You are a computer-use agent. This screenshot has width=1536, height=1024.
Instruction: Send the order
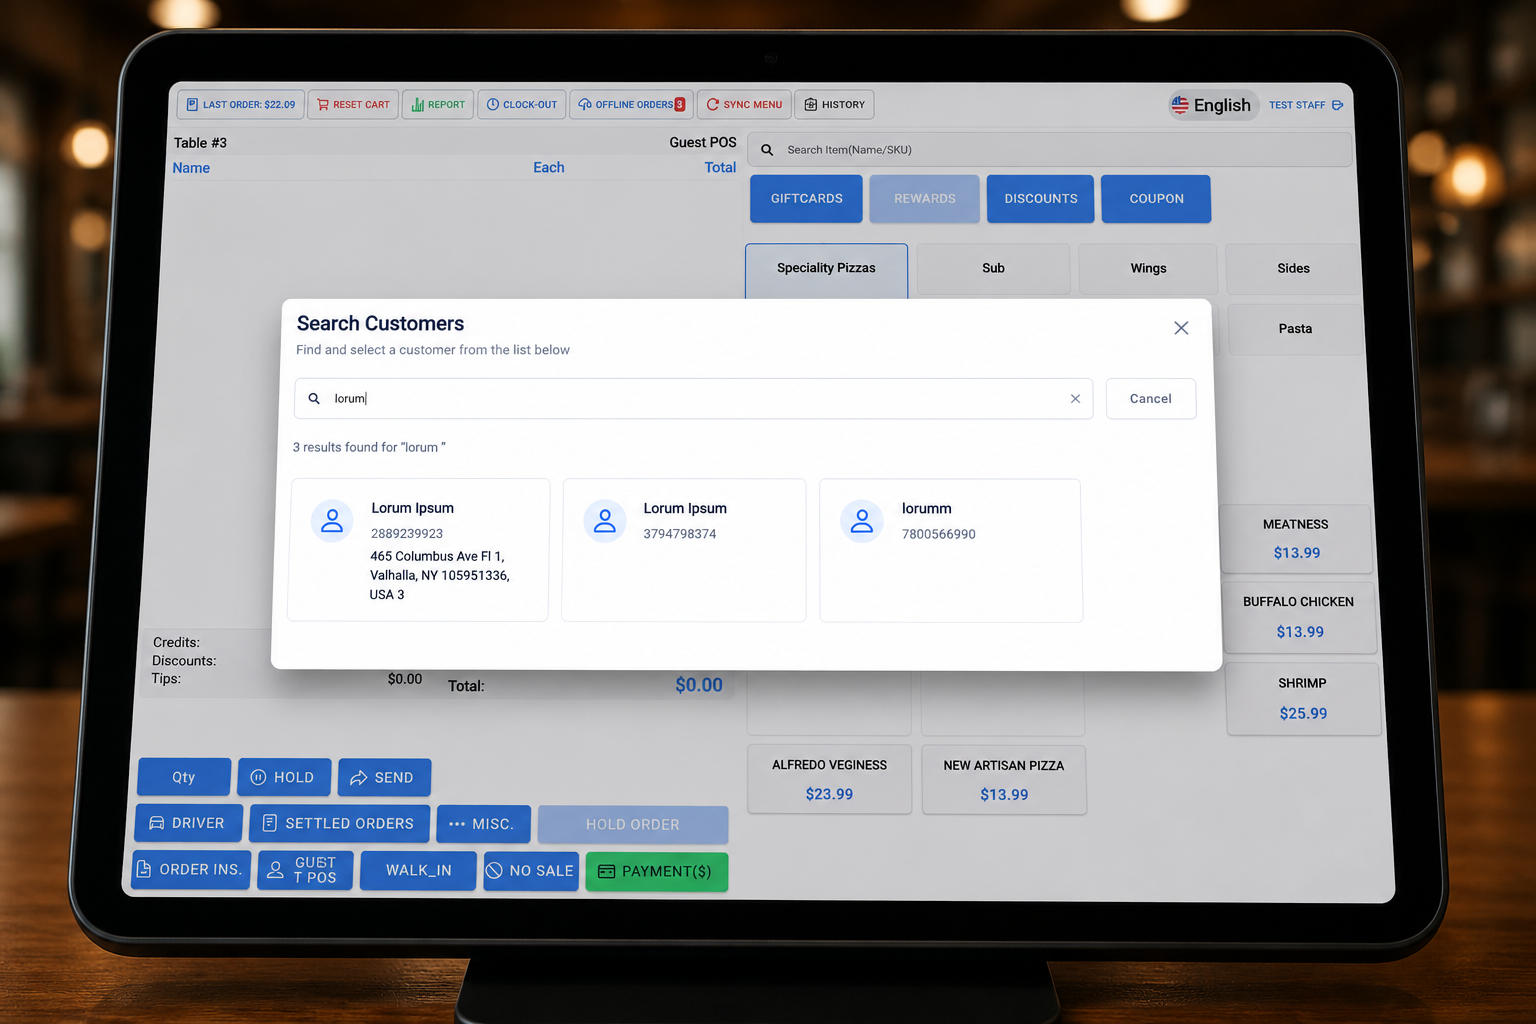(x=384, y=777)
